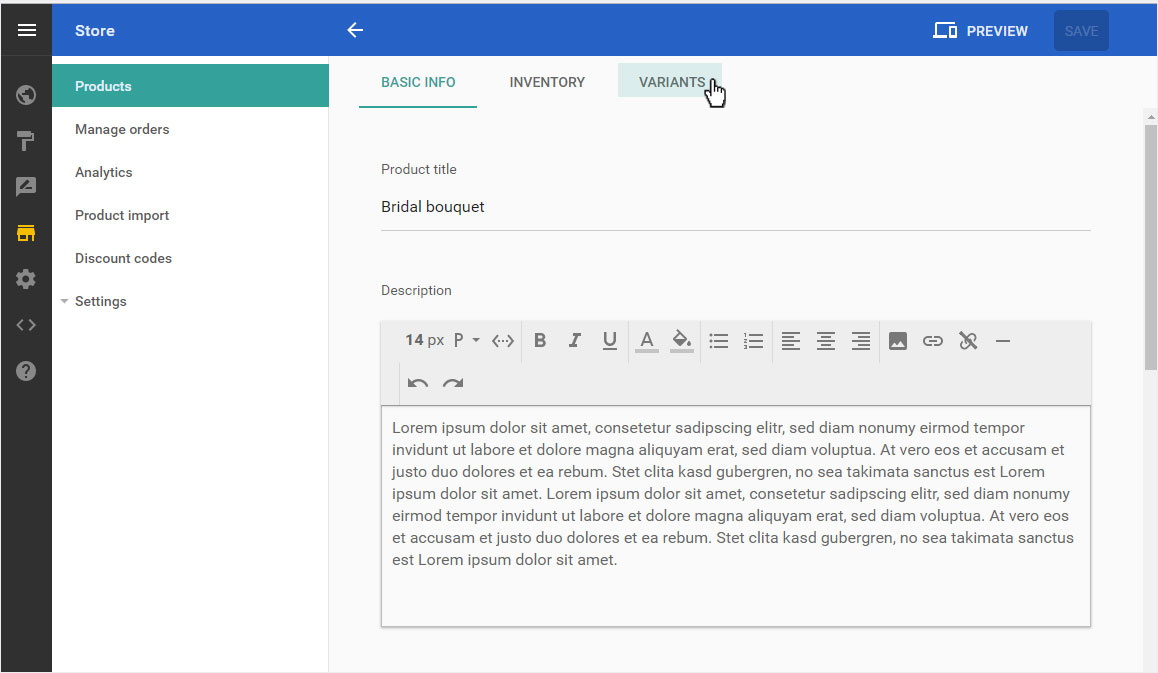Switch to the VARIANTS tab

pos(670,81)
